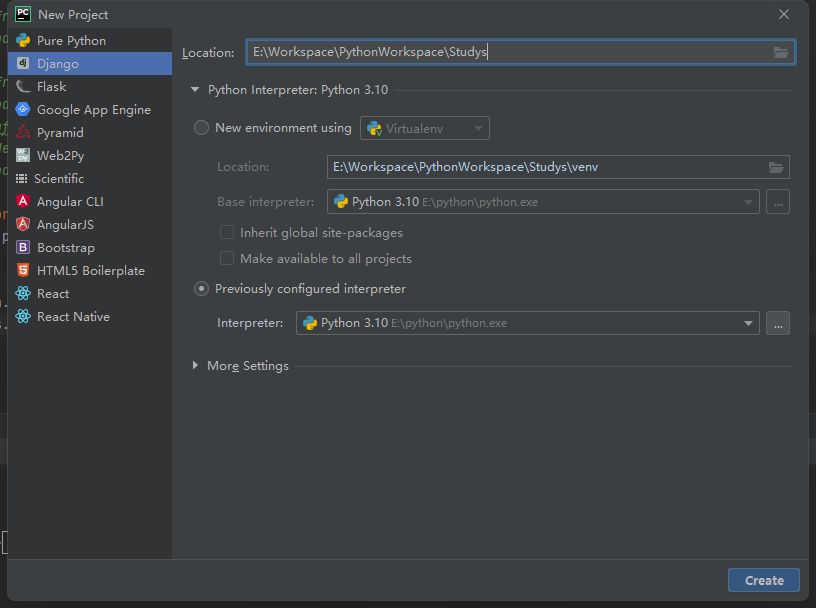Viewport: 816px width, 608px height.
Task: Browse folder icon in venv Location field
Action: [776, 167]
